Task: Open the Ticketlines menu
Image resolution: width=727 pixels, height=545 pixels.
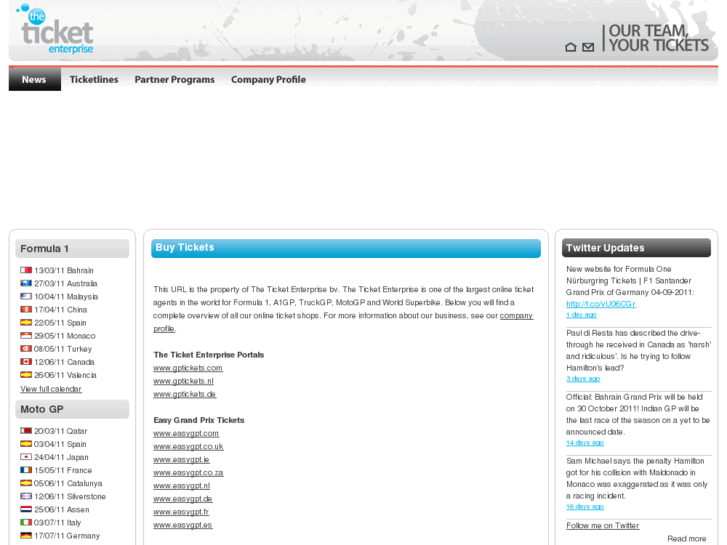Action: 94,79
